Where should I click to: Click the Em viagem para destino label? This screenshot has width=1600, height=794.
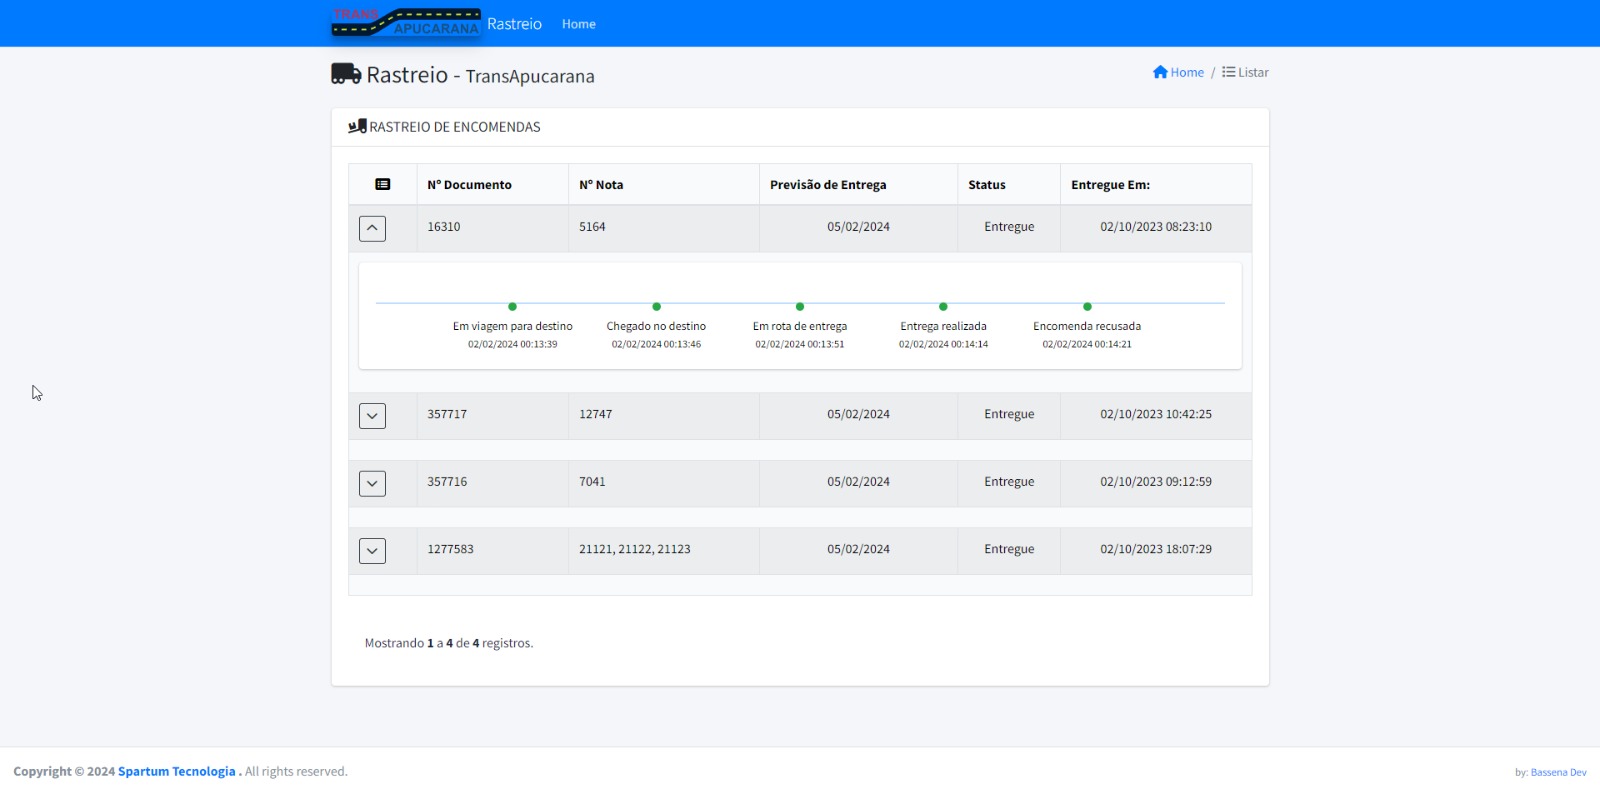tap(513, 326)
